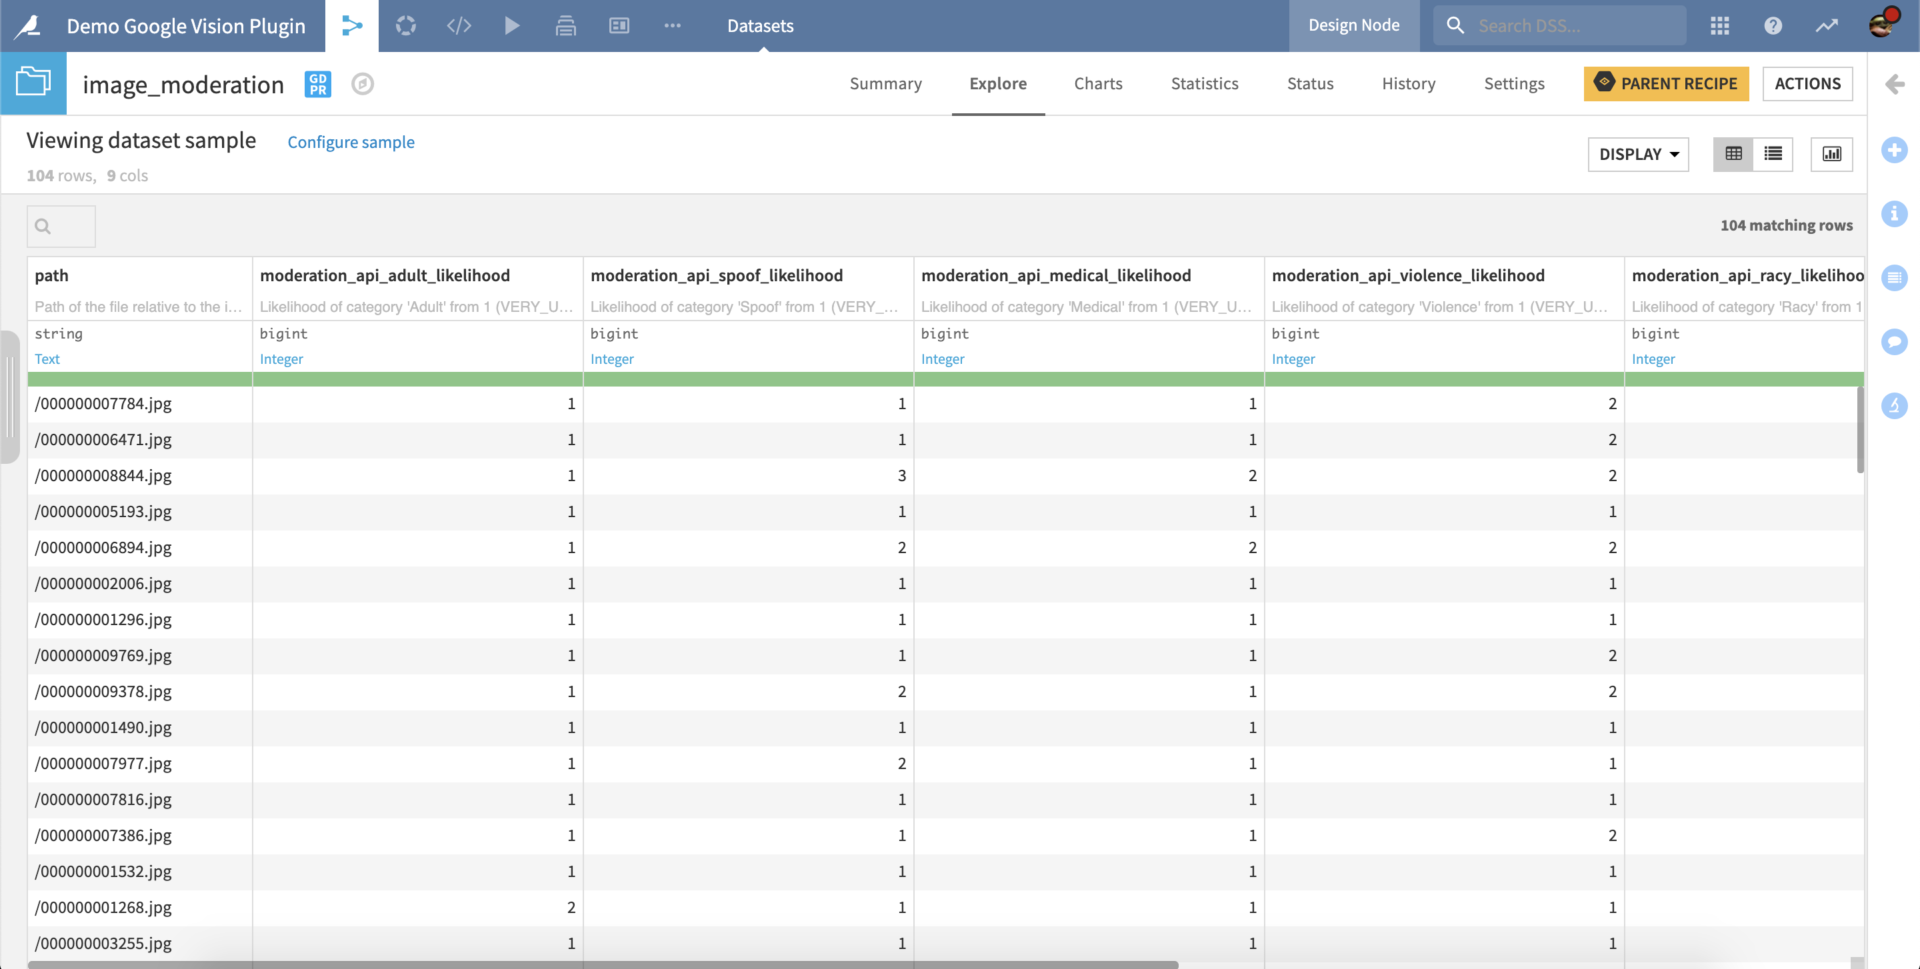Image resolution: width=1920 pixels, height=969 pixels.
Task: Click the Lab microscope icon on the right sidebar
Action: coord(1895,406)
